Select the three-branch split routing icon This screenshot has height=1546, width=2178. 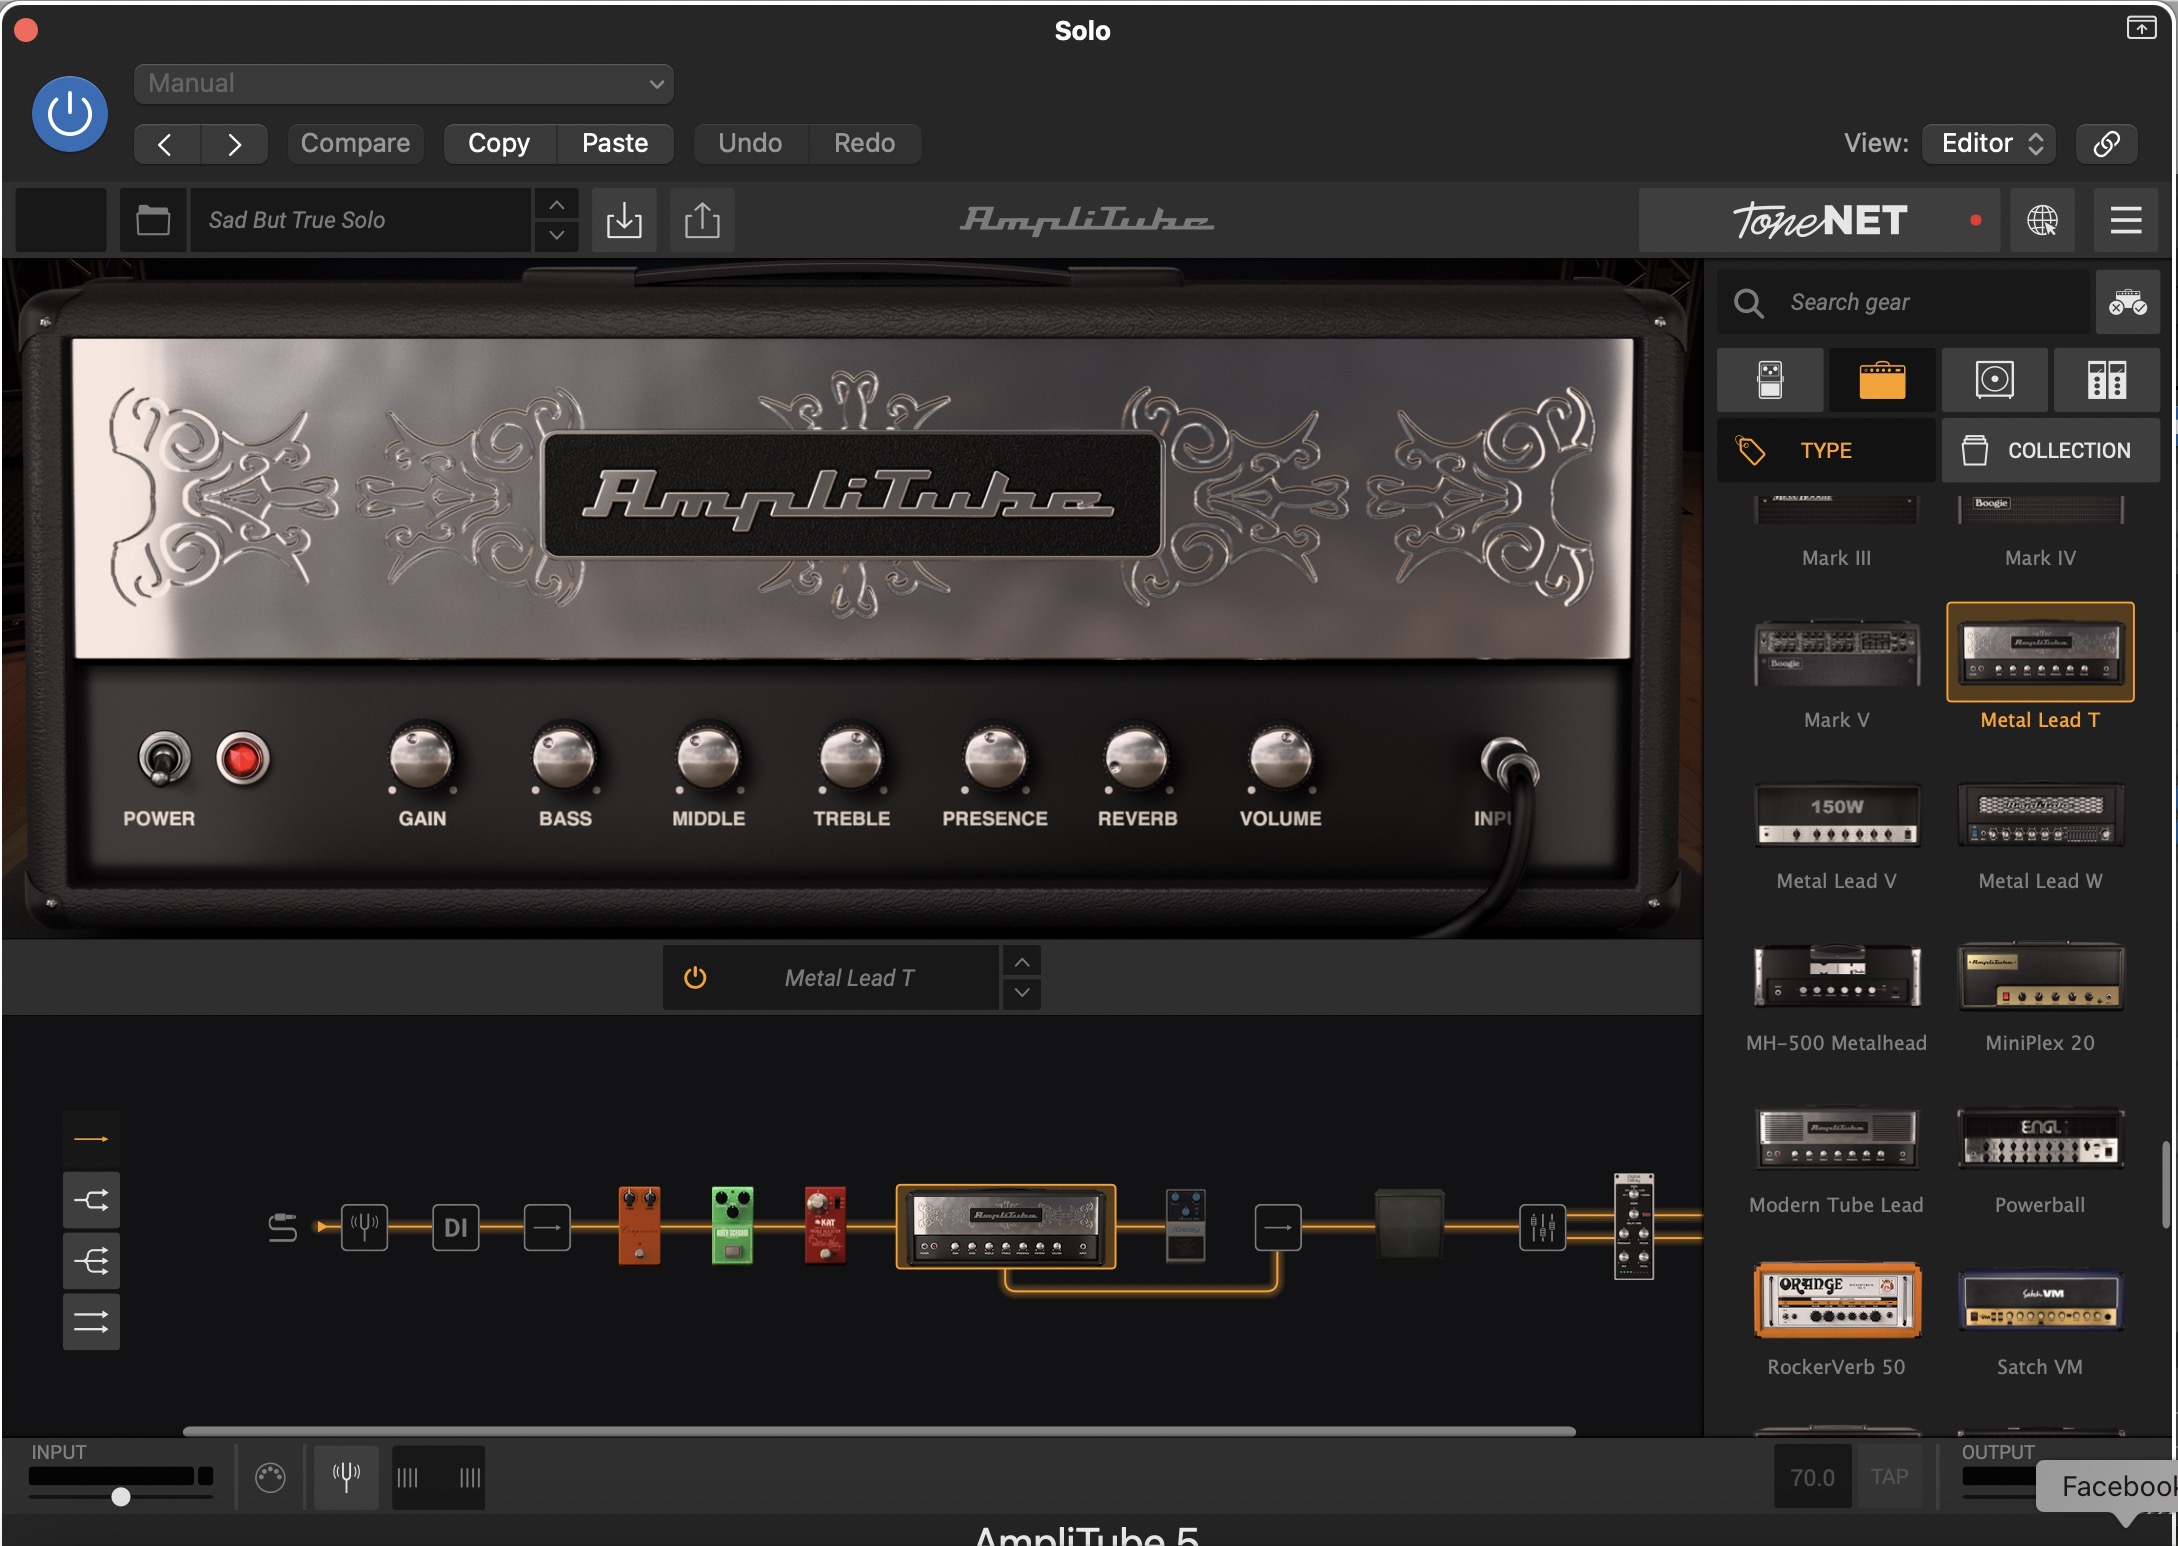[91, 1261]
